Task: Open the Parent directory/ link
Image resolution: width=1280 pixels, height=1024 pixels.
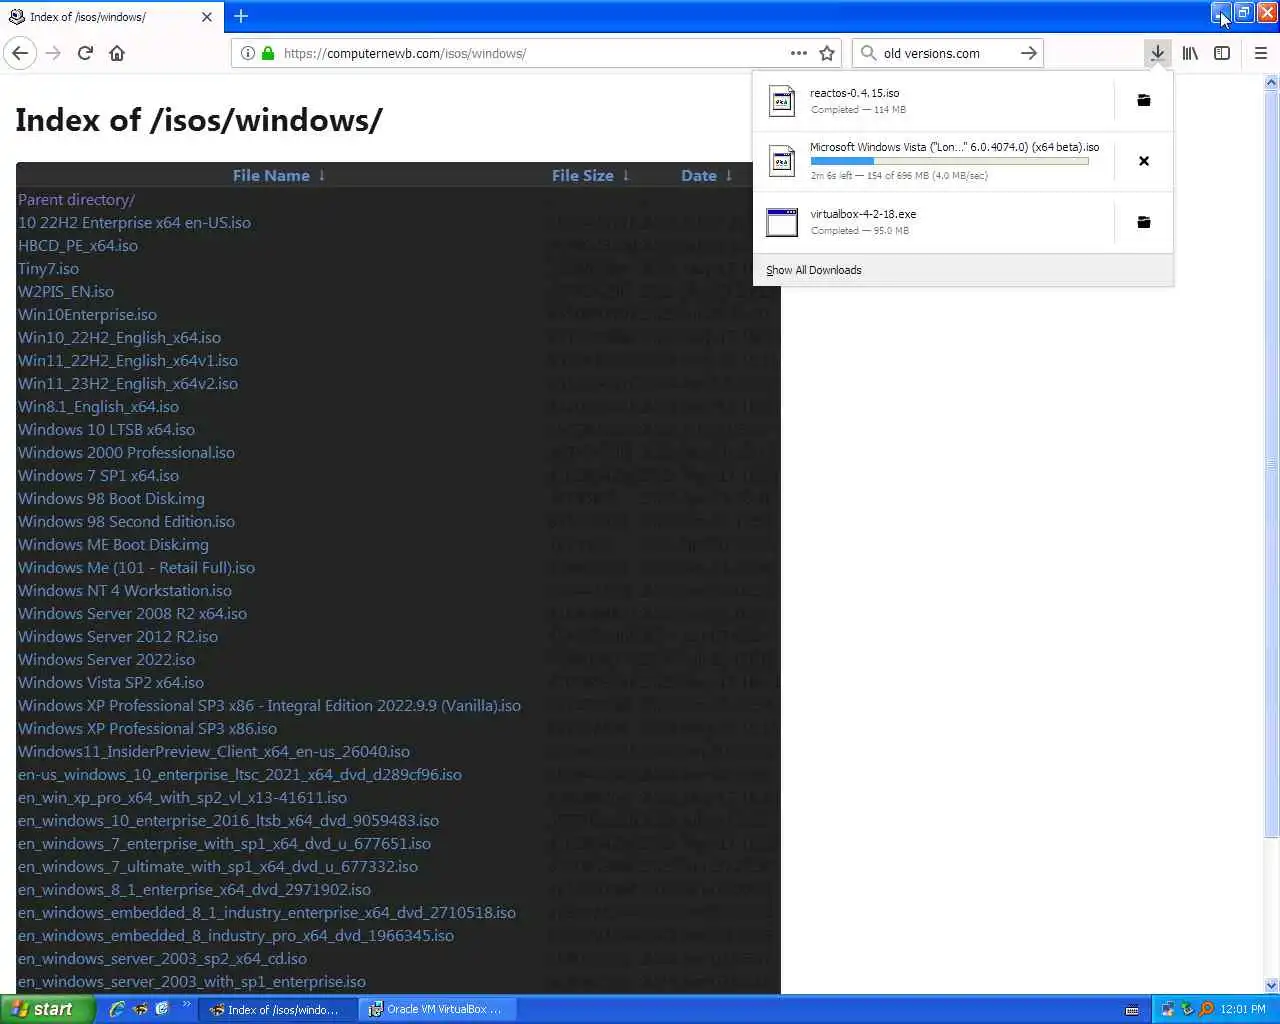Action: tap(76, 200)
